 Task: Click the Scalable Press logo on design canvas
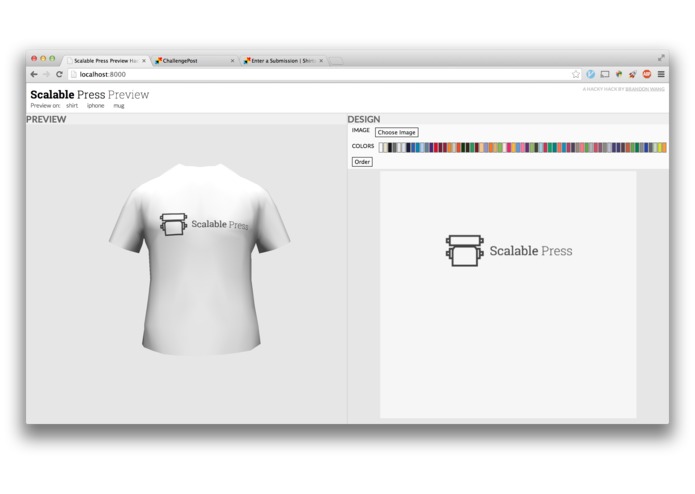[x=509, y=251]
